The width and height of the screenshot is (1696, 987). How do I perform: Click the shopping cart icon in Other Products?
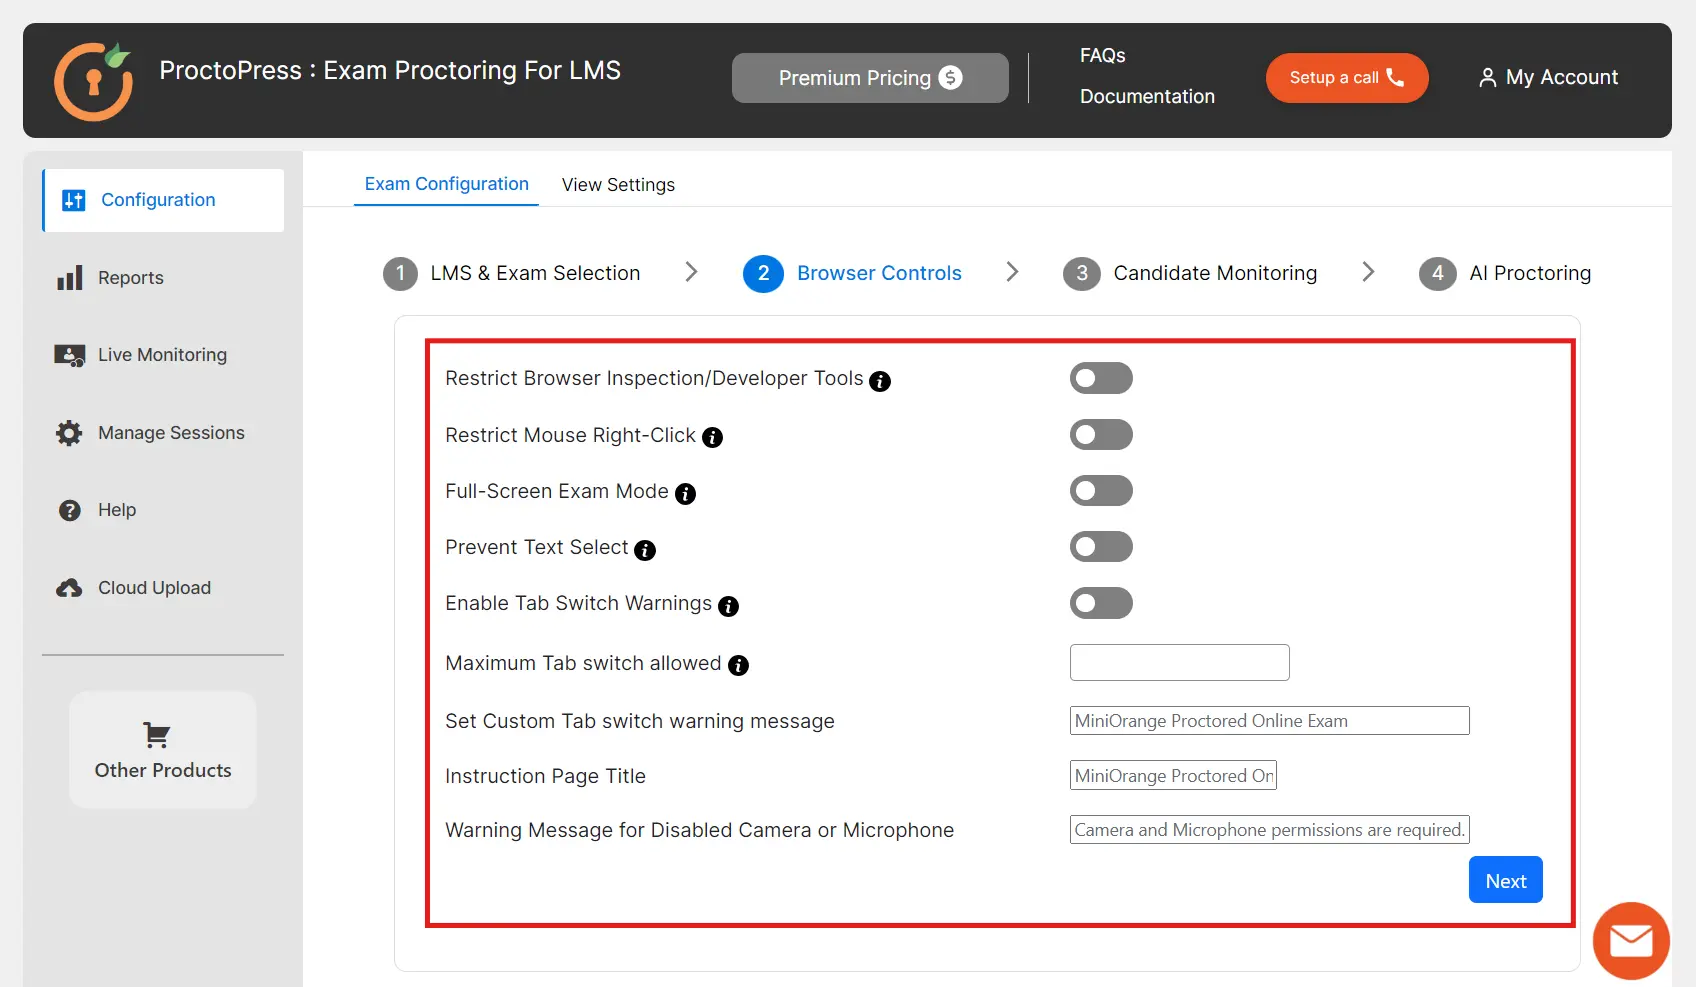[157, 735]
